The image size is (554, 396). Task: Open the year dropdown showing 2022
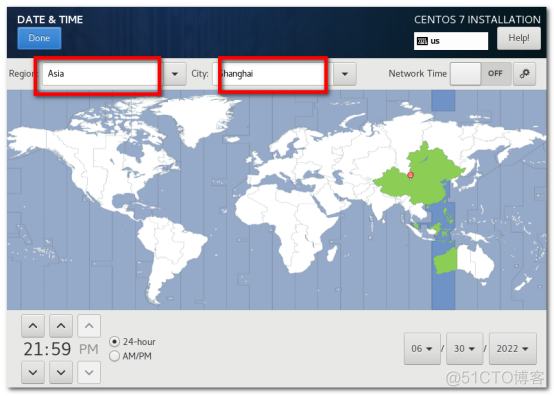[513, 349]
